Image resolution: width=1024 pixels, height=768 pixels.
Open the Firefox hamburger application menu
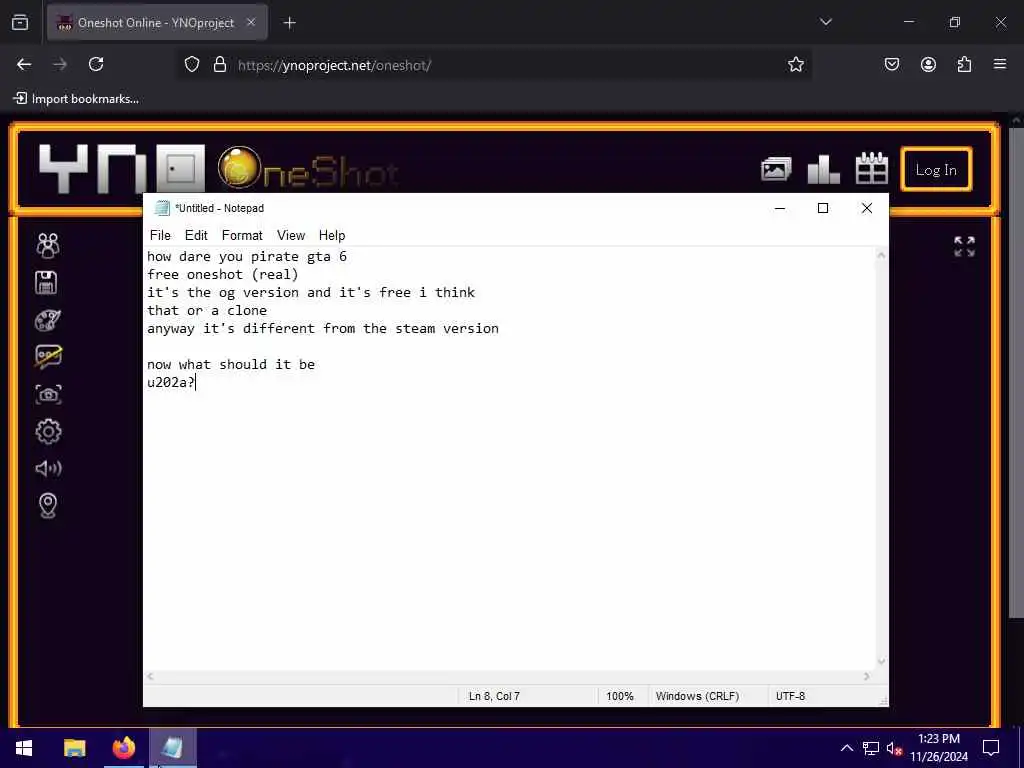coord(1000,64)
